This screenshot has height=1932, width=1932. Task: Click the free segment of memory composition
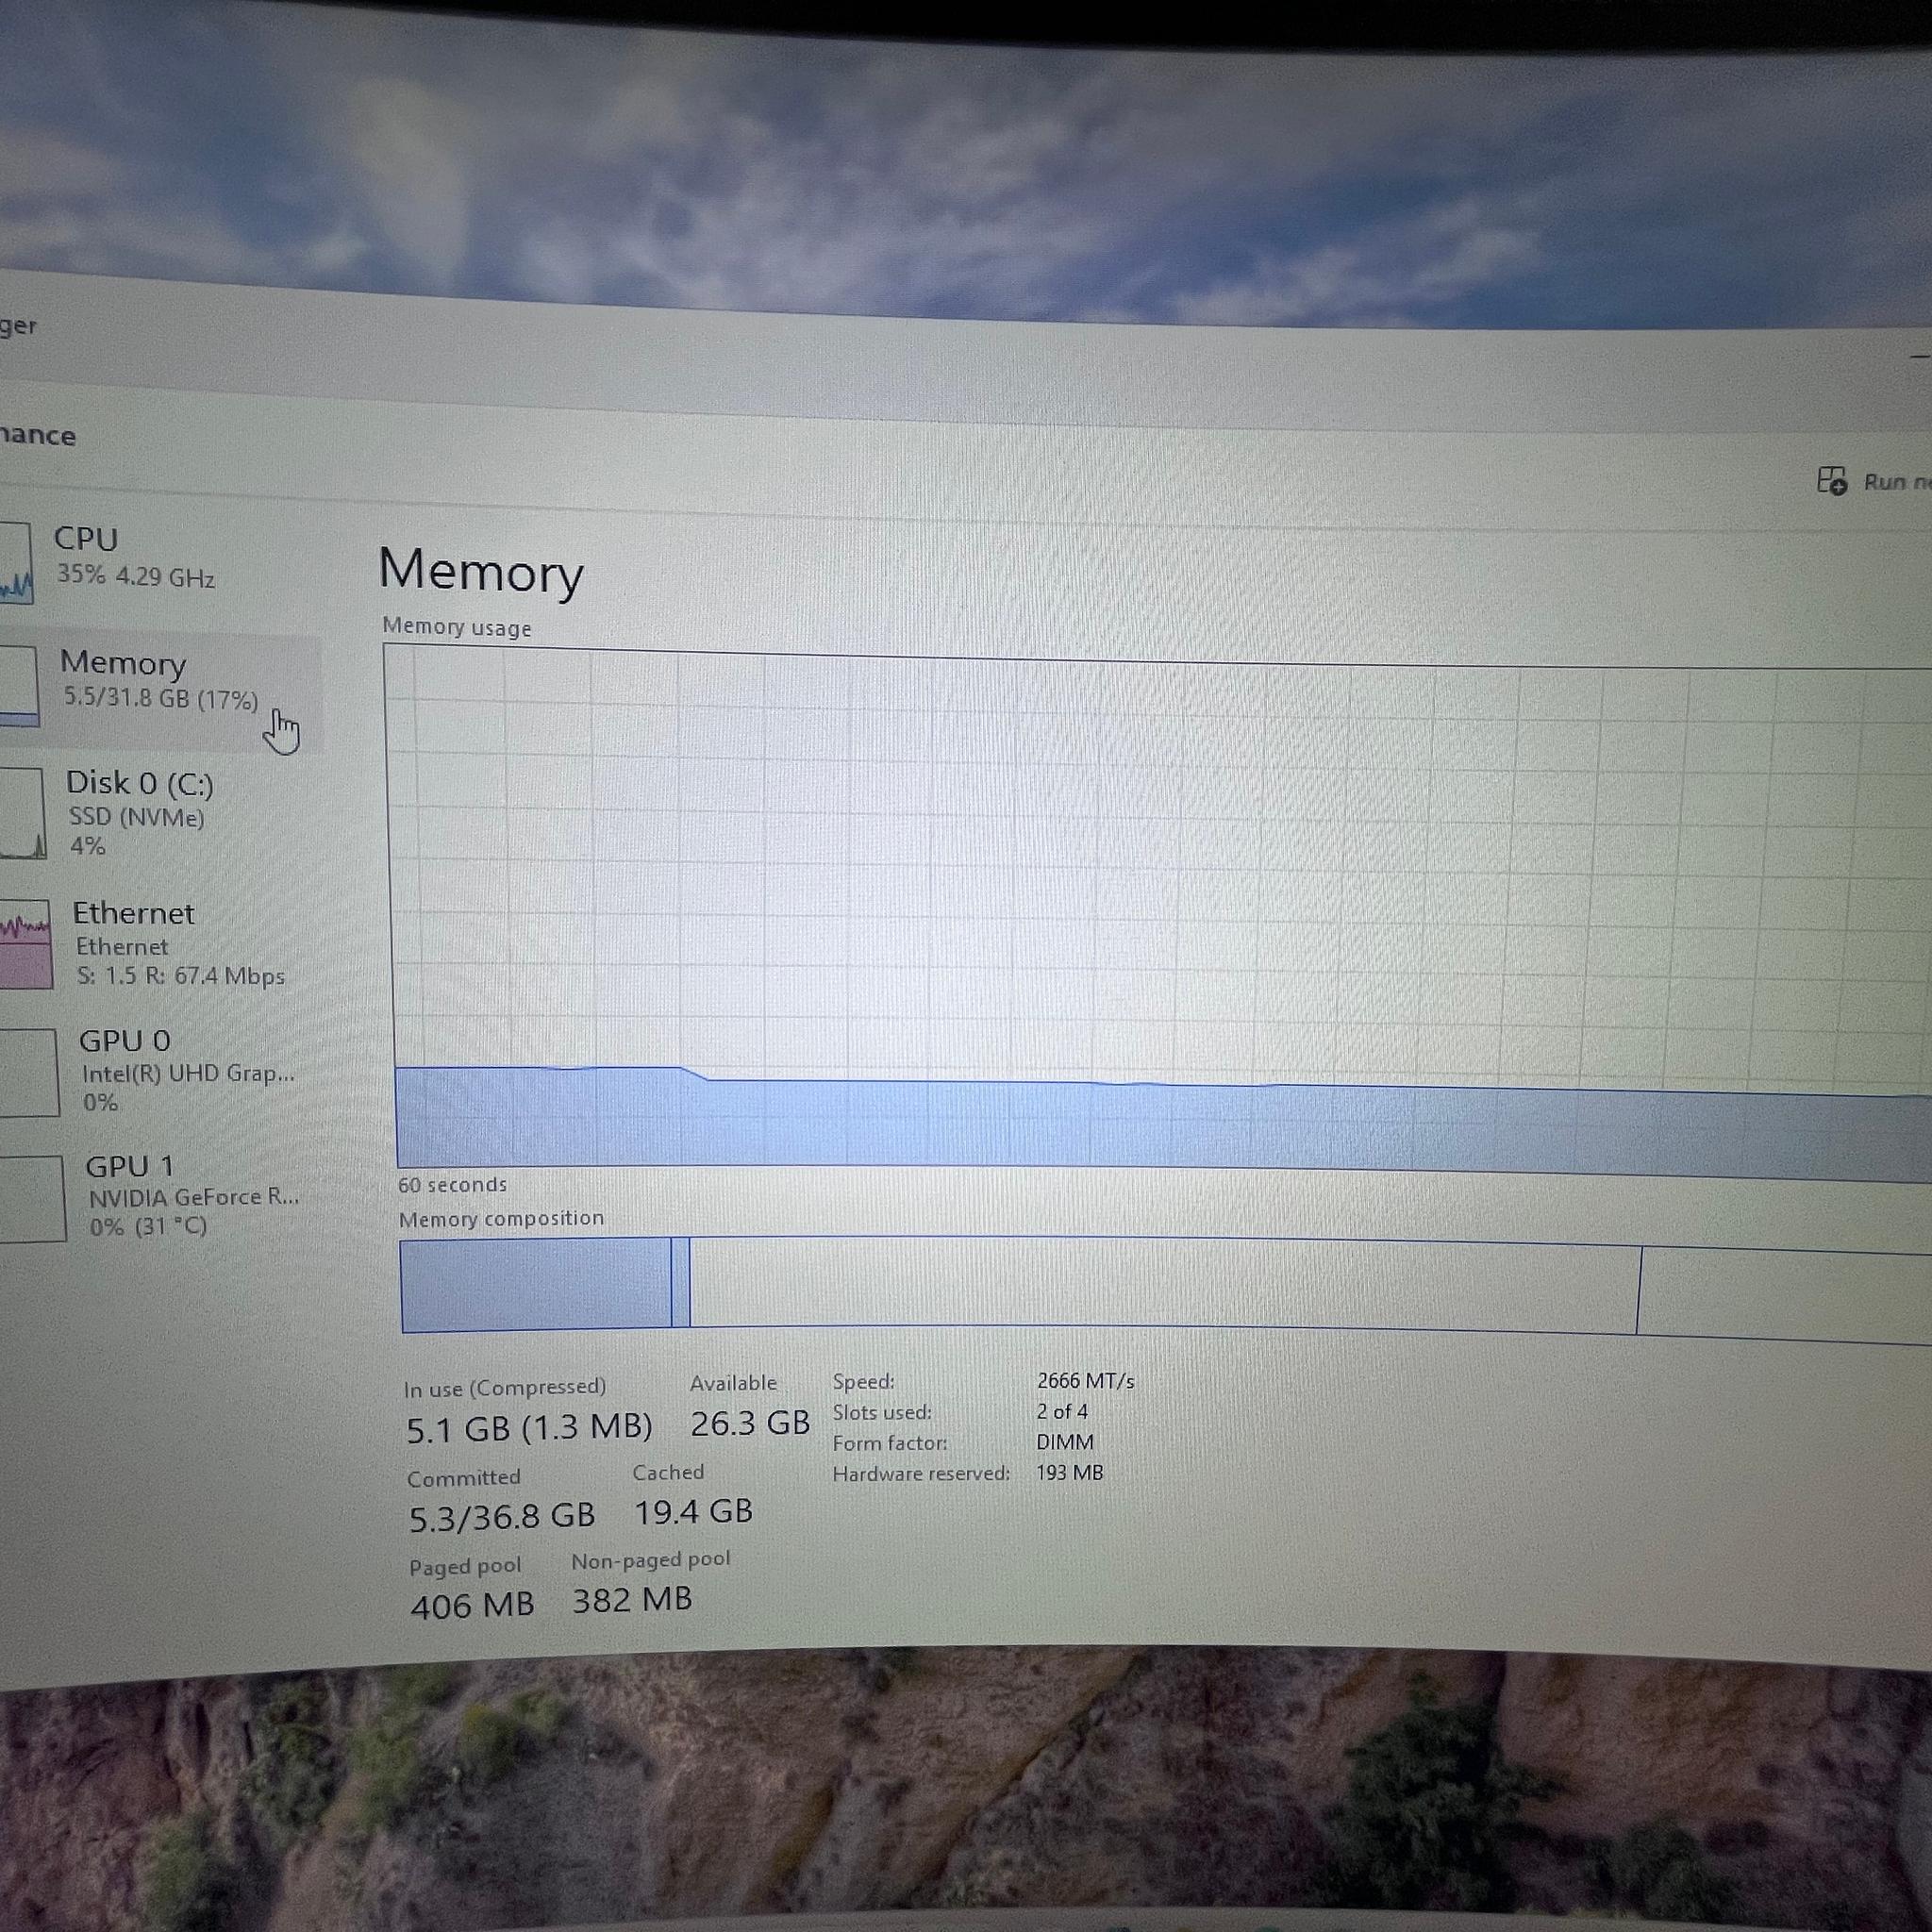point(1785,1292)
